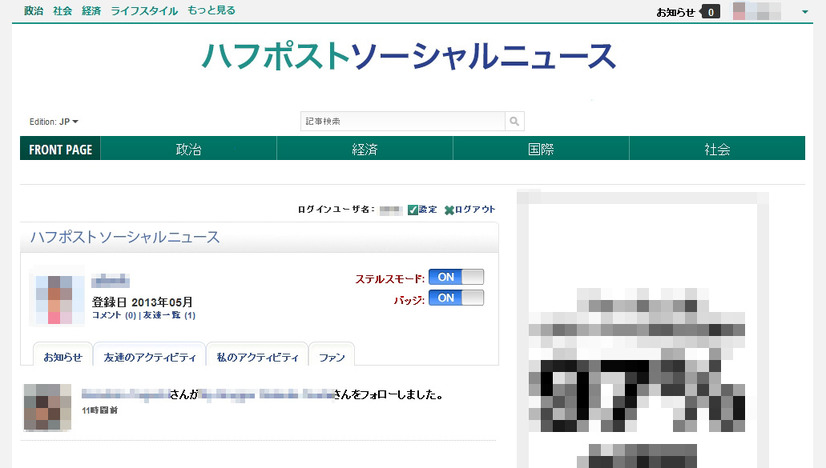826x468 pixels.
Task: Open 社会 in the green navigation bar
Action: coord(717,149)
